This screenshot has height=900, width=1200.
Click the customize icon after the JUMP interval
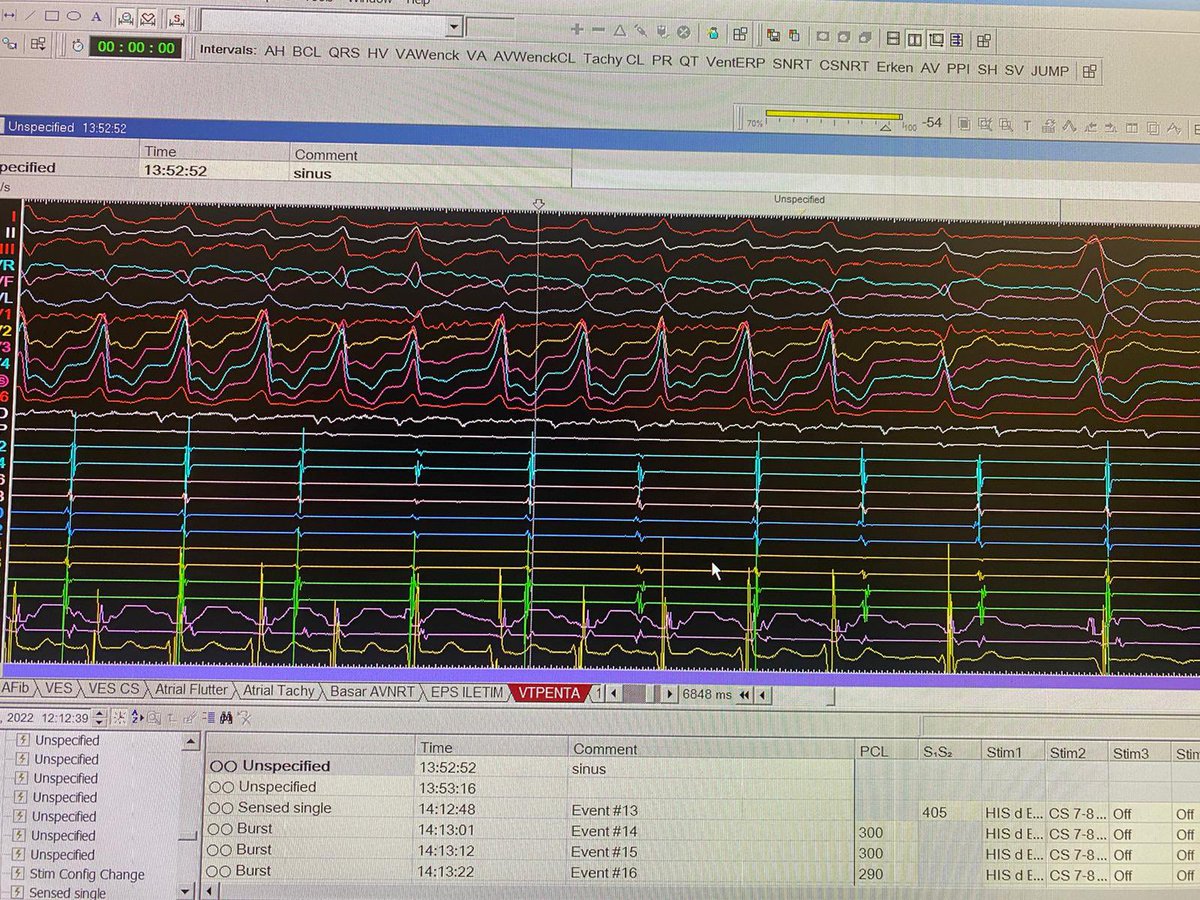click(x=1090, y=71)
